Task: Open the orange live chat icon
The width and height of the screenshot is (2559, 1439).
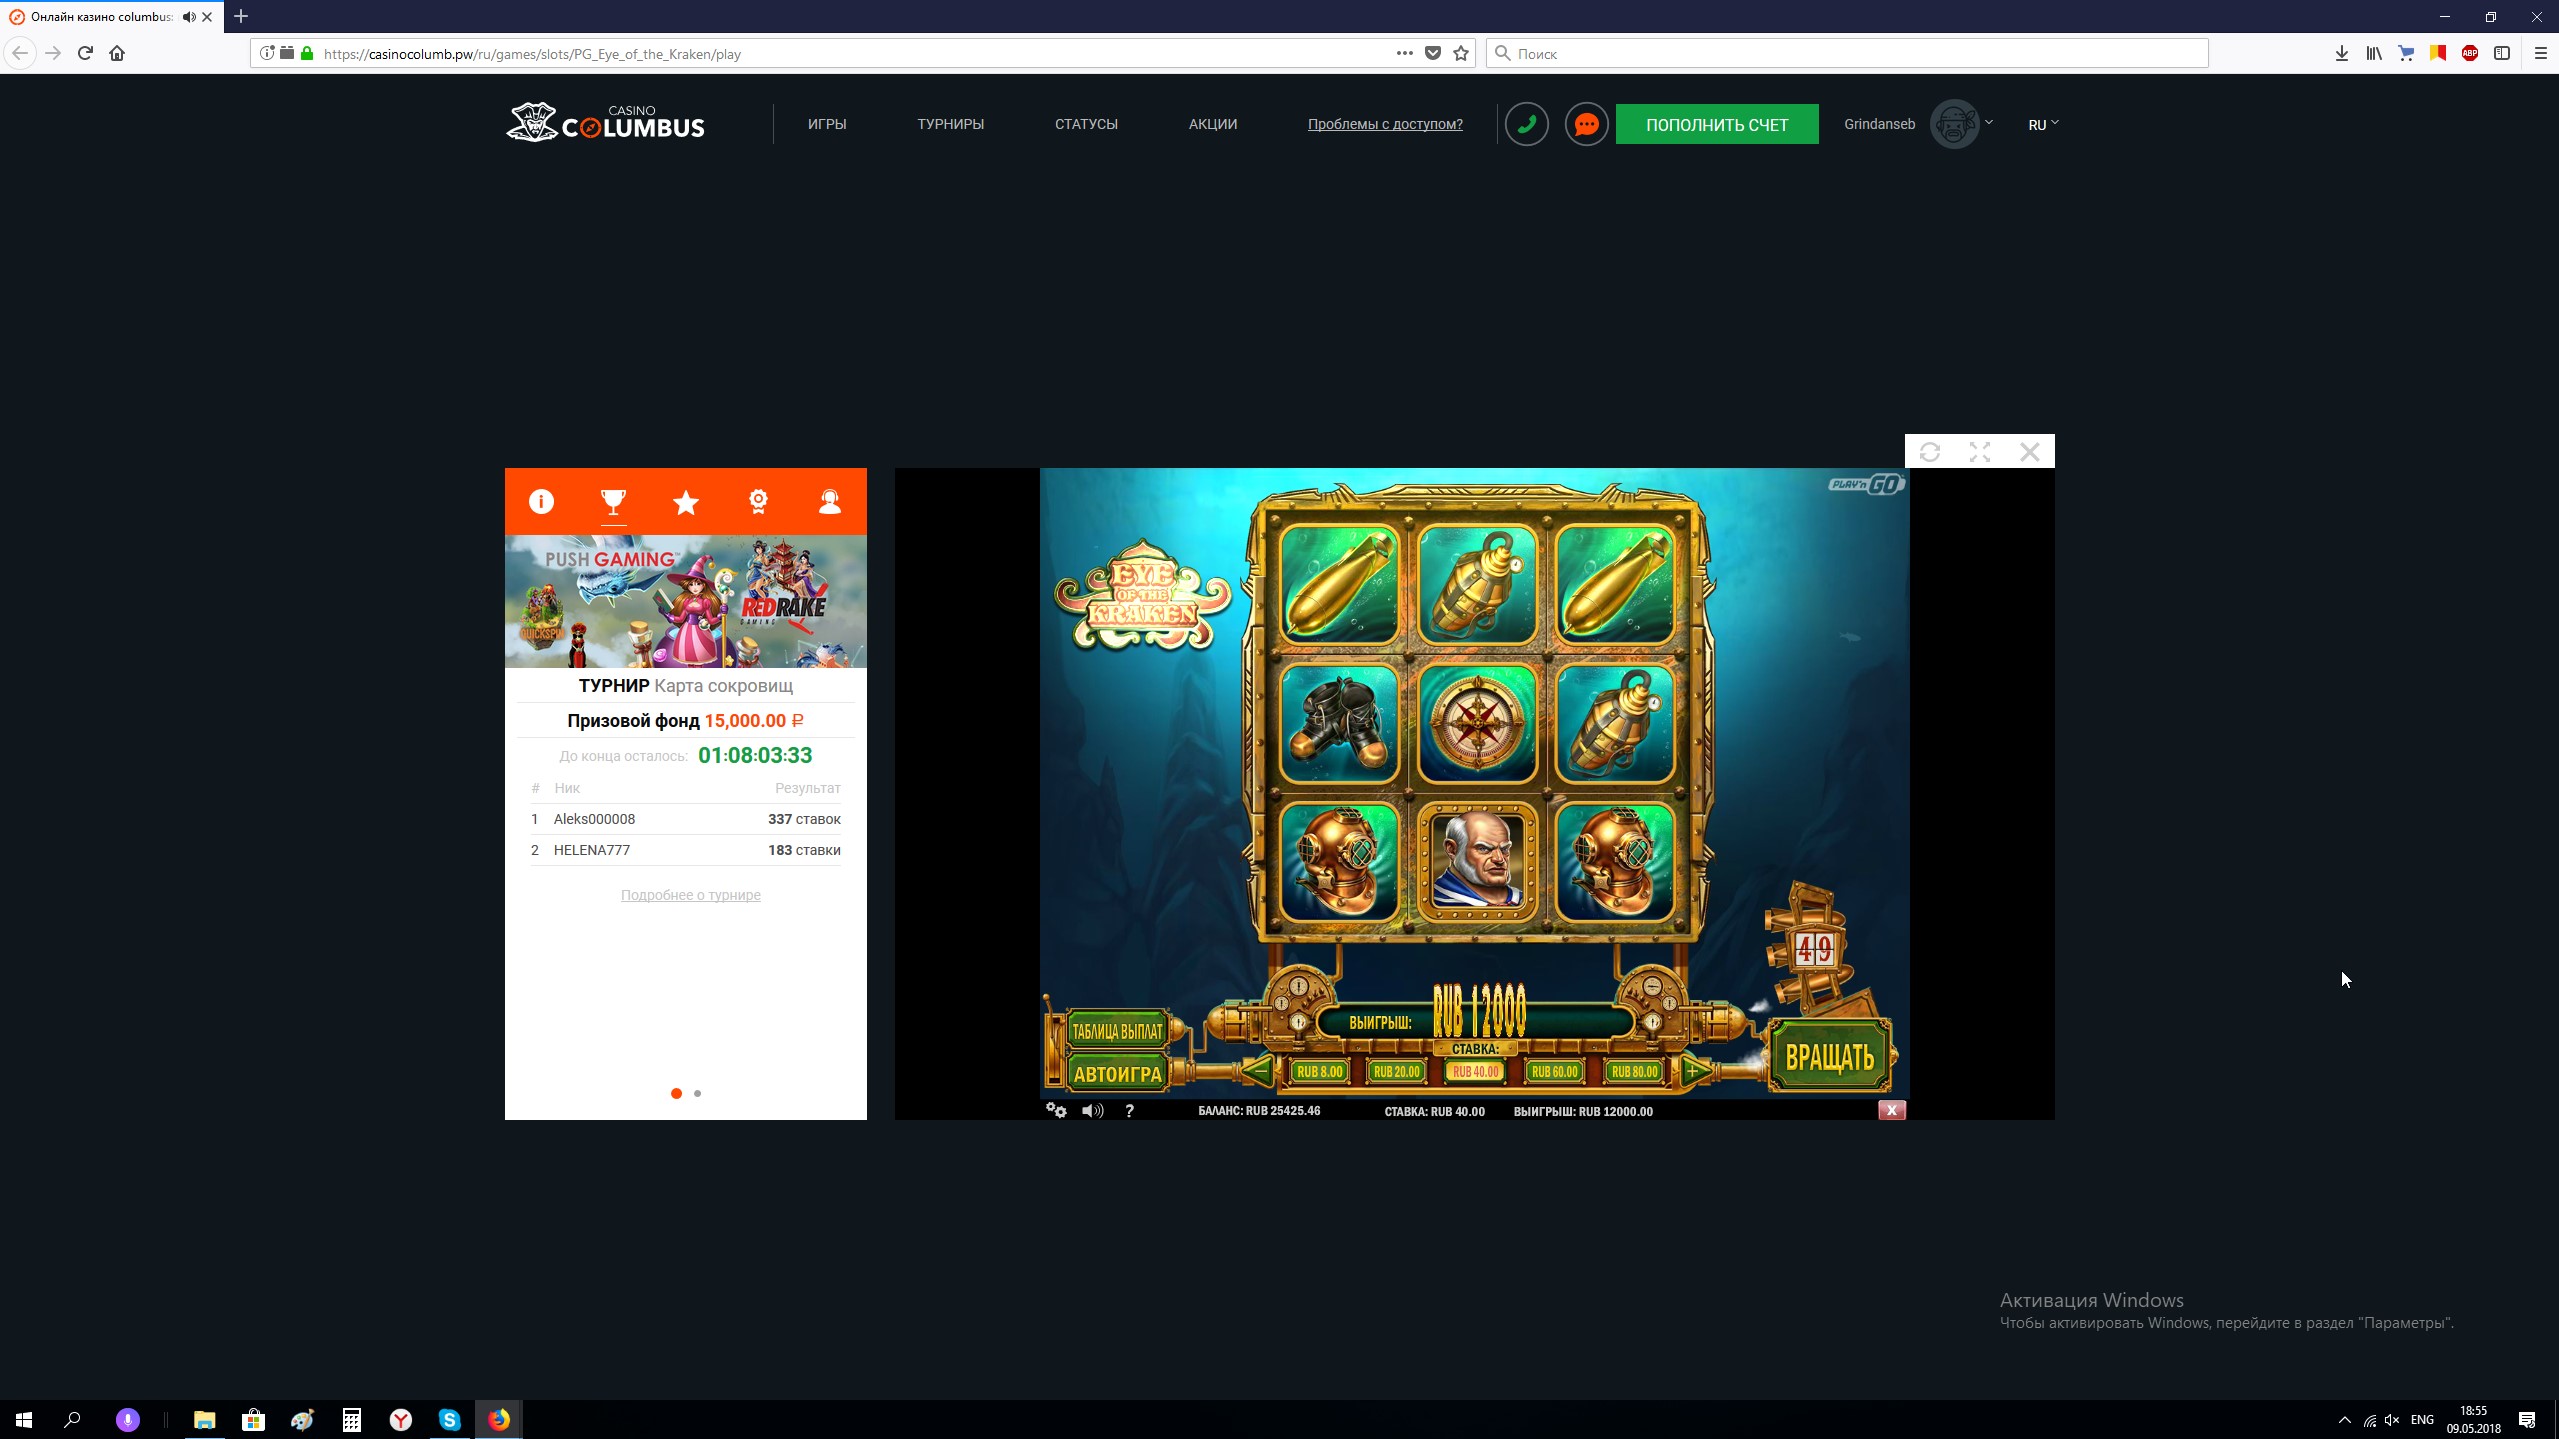Action: point(1586,124)
